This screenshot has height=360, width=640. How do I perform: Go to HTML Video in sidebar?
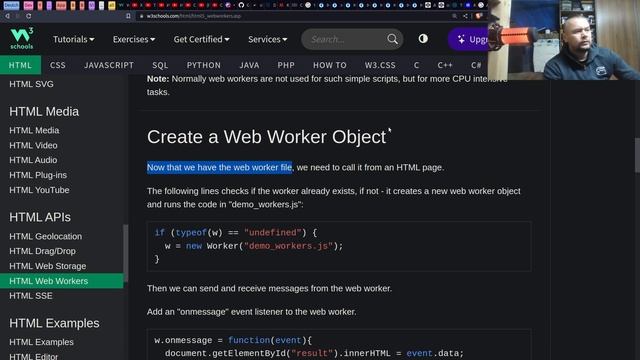pos(33,145)
